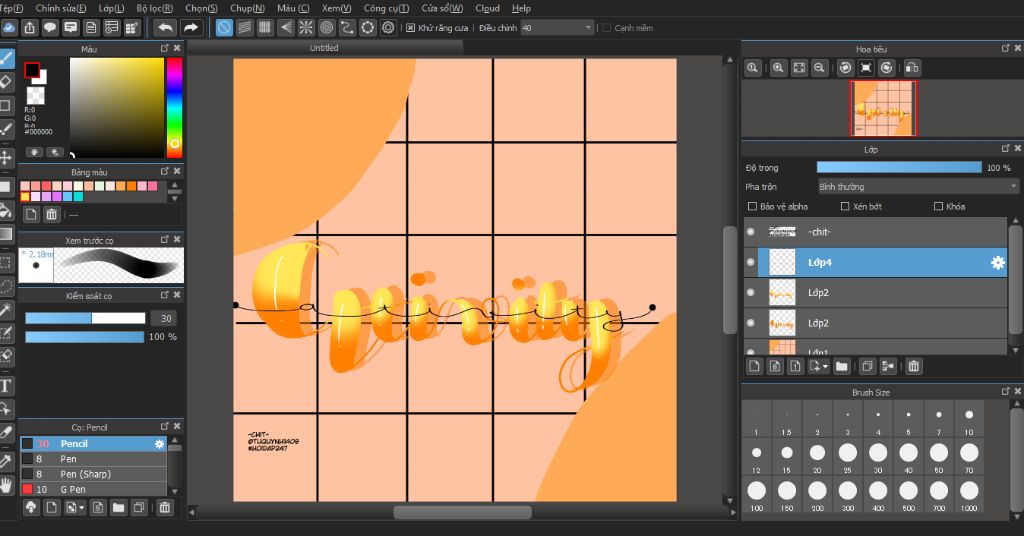
Task: Open the Chỉnh sửa menu
Action: click(61, 8)
